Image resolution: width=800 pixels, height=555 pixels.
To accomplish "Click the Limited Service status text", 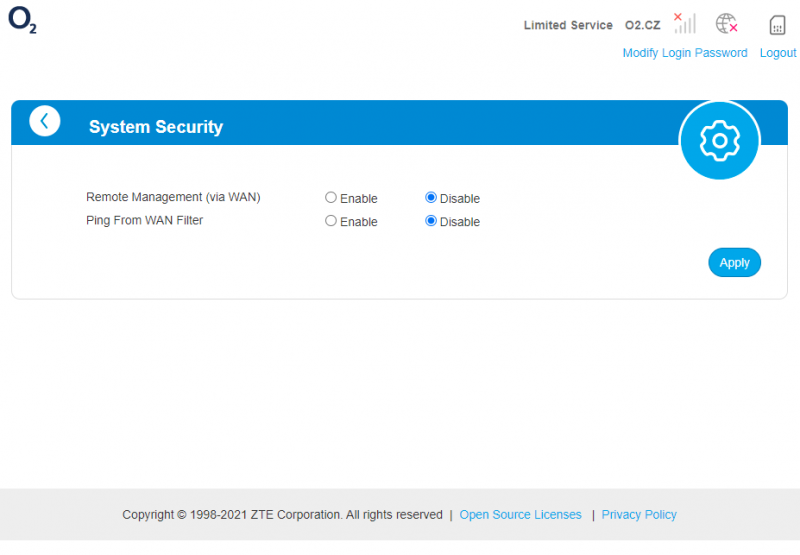I will click(x=568, y=25).
